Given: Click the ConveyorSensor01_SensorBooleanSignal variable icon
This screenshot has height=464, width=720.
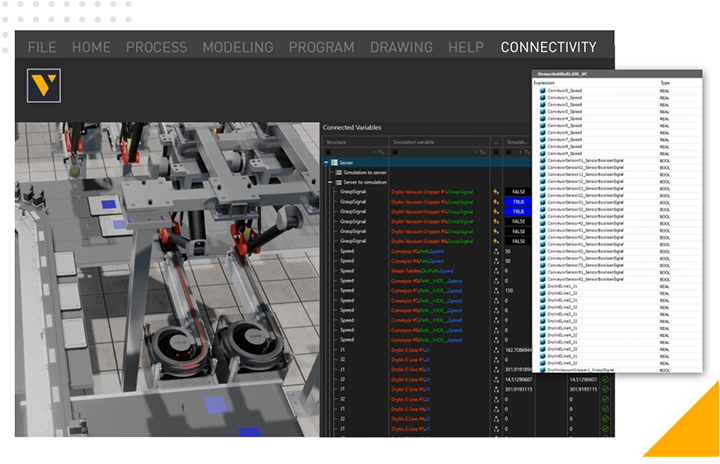Looking at the screenshot, I should 543,160.
